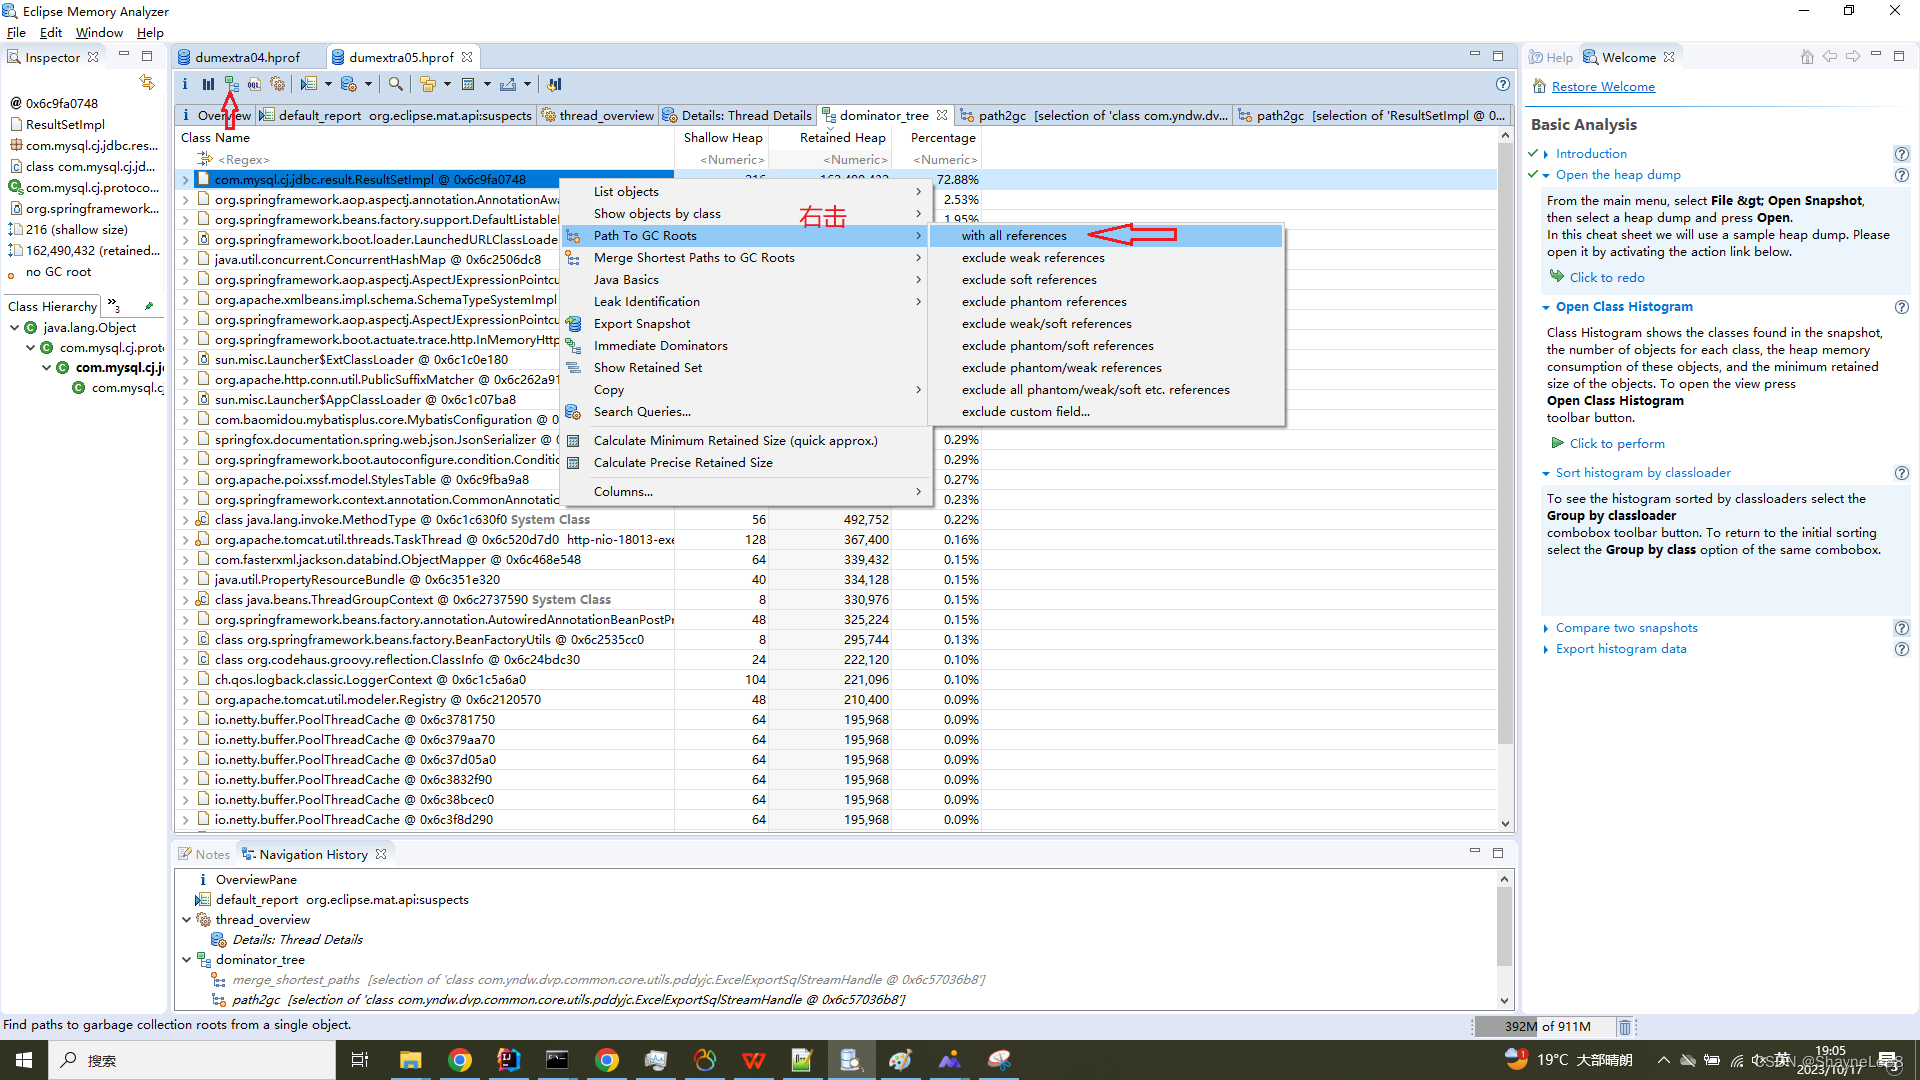Click the 'Click to redo' link
Image resolution: width=1920 pixels, height=1080 pixels.
click(1606, 278)
